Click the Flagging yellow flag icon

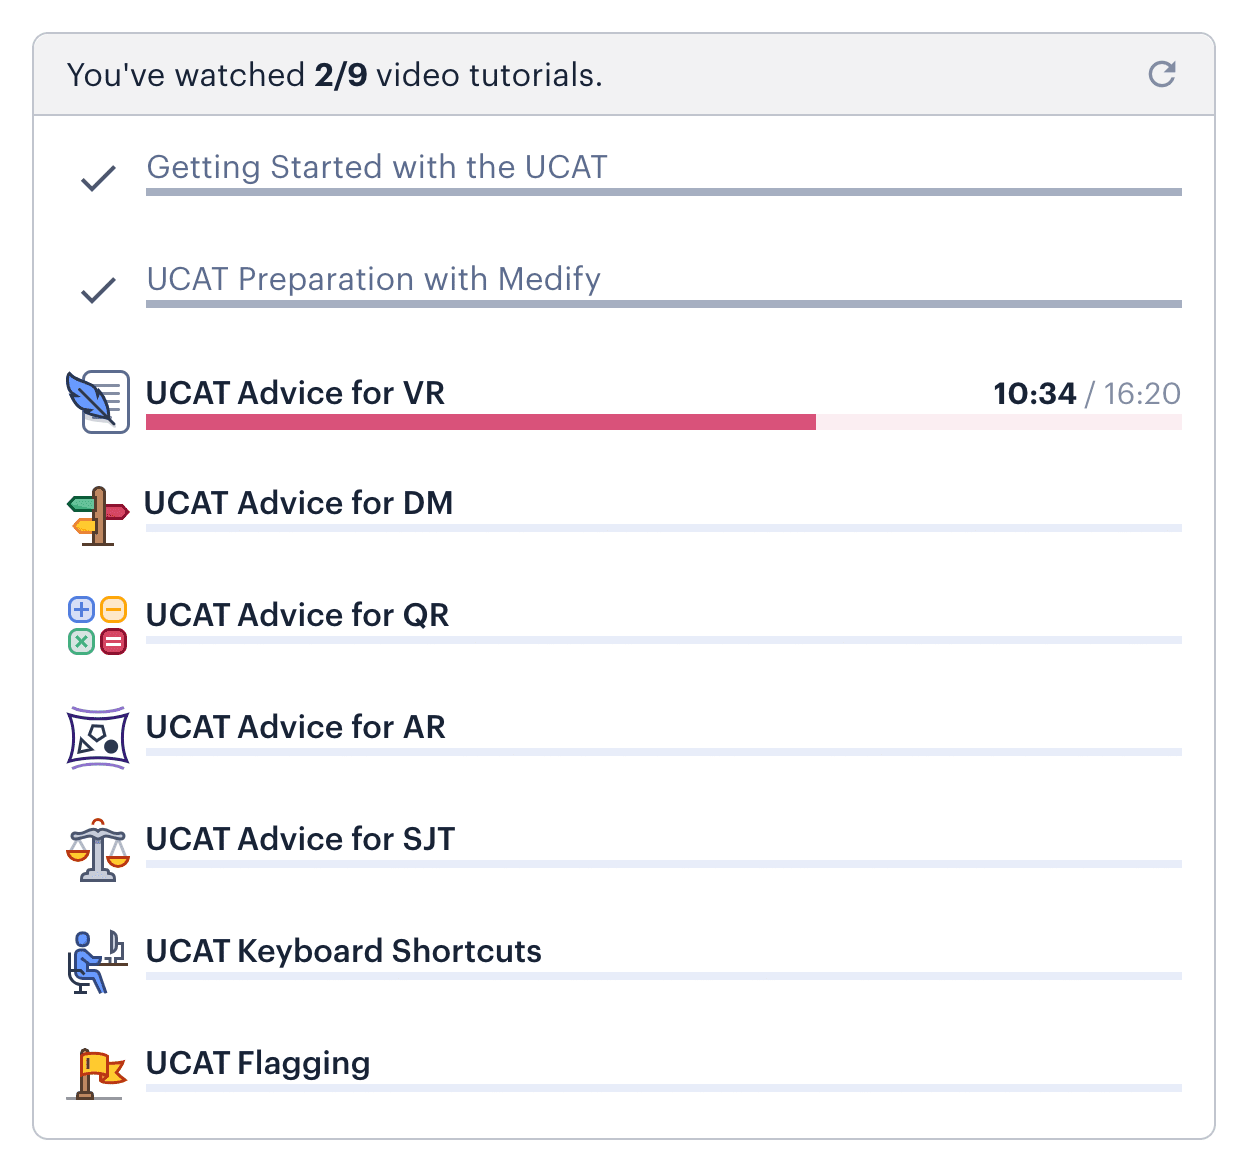tap(98, 1073)
